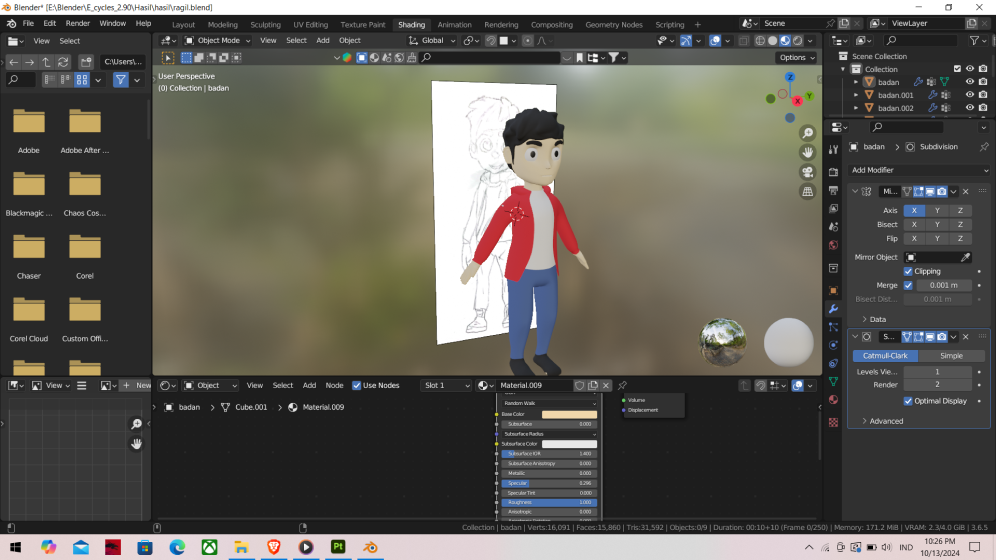Viewport: 996px width, 560px height.
Task: Select Catmull-Clark subdivision type
Action: coord(885,356)
